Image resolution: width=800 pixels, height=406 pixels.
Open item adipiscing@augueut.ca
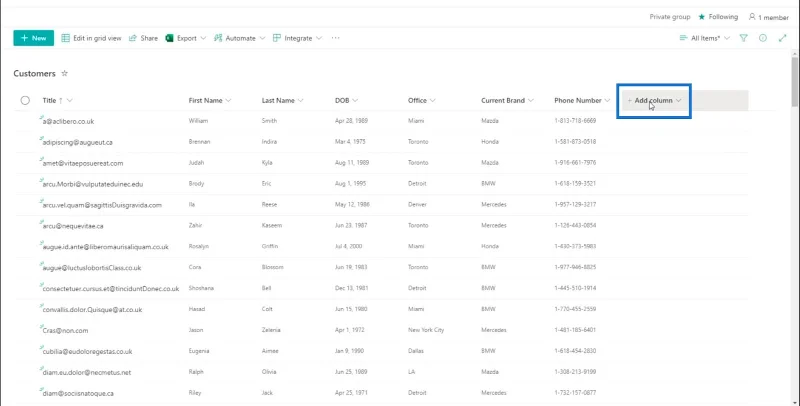click(78, 142)
